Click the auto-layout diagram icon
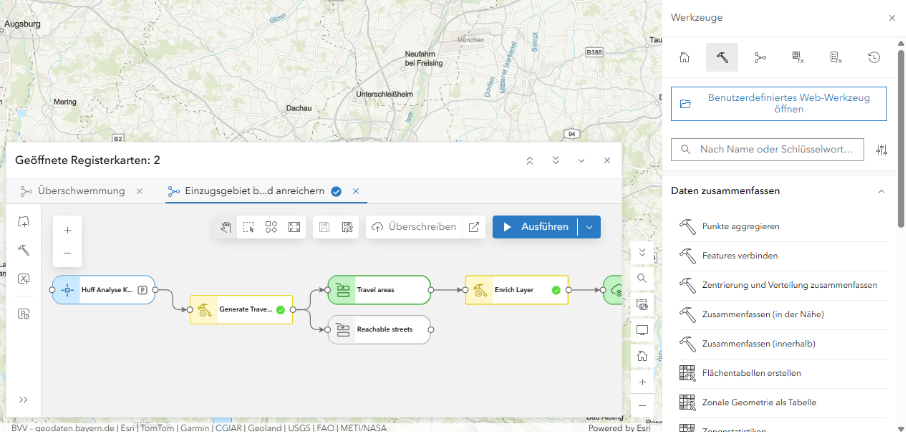Viewport: 906px width, 432px height. pyautogui.click(x=272, y=227)
